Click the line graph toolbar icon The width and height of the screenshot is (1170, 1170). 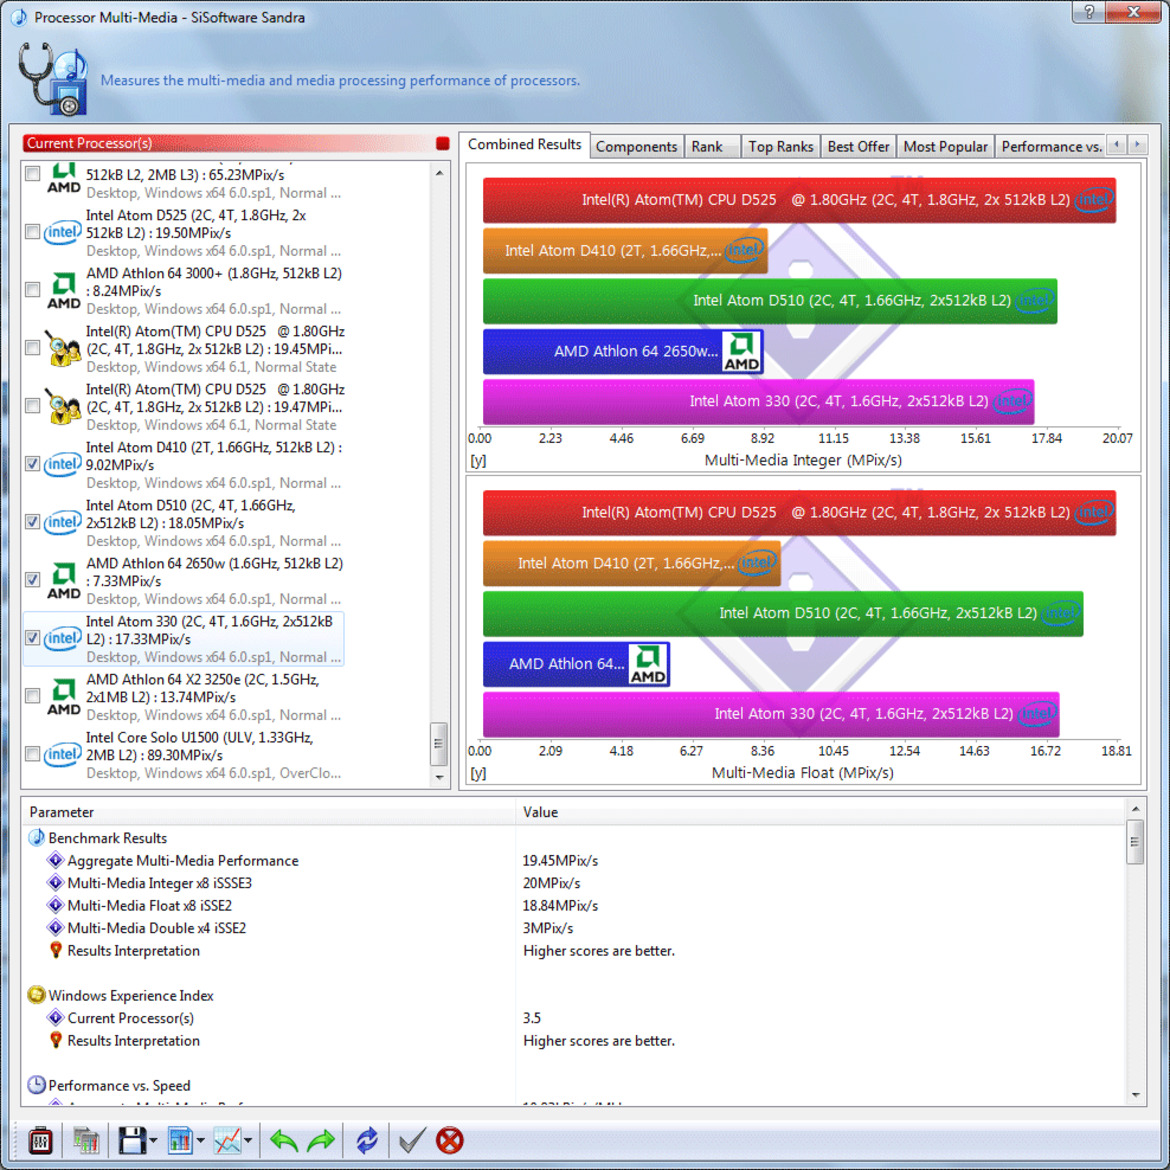pos(227,1140)
